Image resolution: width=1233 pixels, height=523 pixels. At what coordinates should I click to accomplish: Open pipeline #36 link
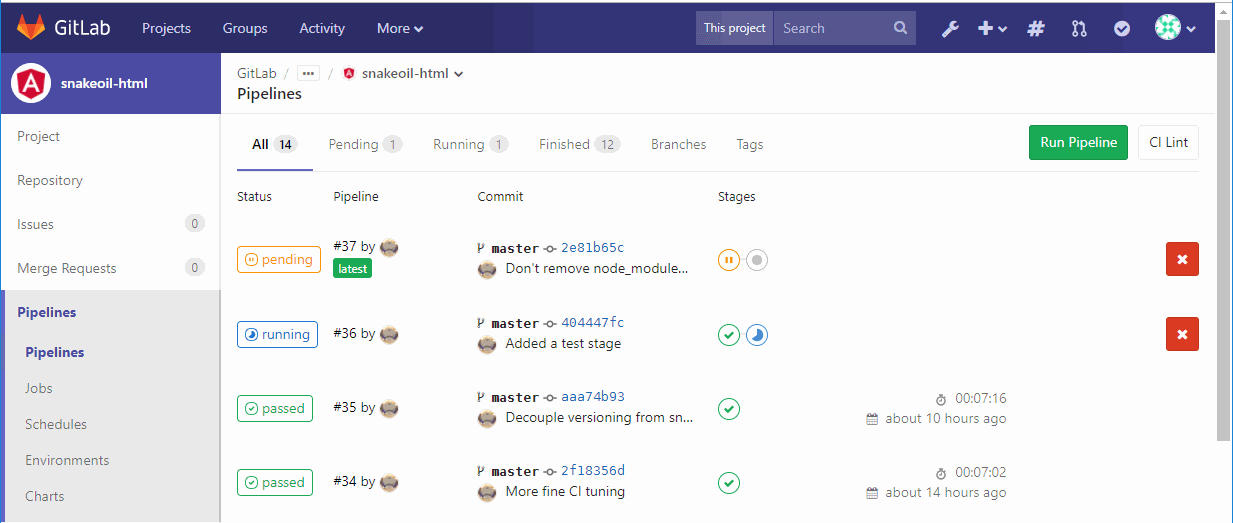point(344,333)
